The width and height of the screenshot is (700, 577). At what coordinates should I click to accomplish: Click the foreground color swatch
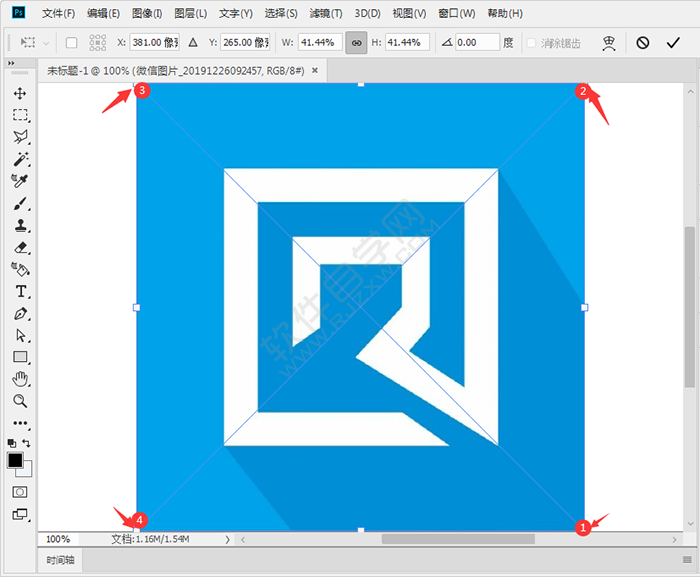pos(15,461)
